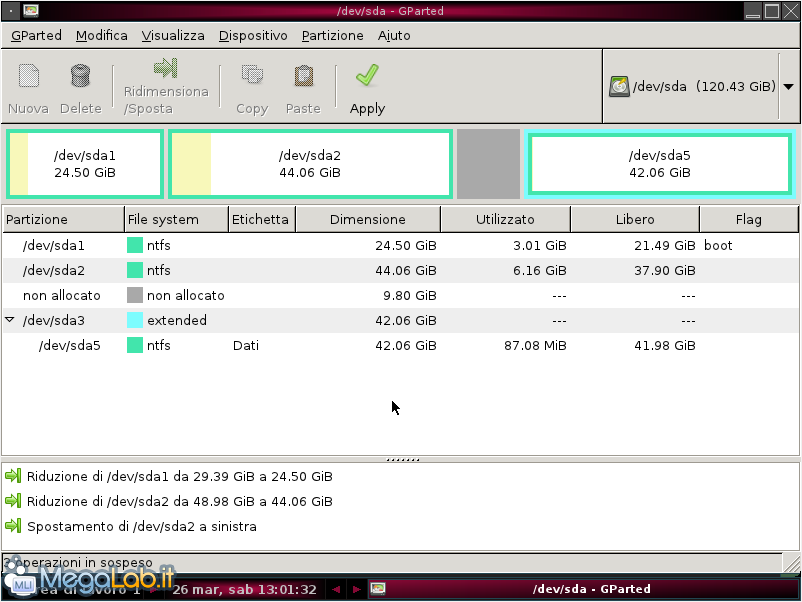Click the 24.50 GiB size cell

(x=406, y=246)
